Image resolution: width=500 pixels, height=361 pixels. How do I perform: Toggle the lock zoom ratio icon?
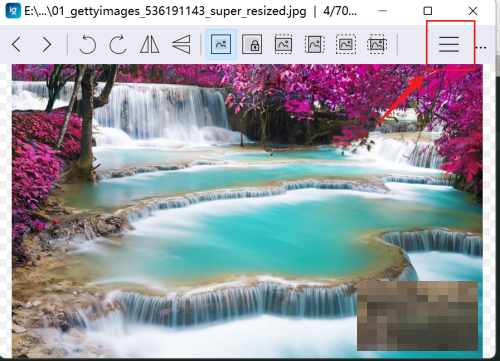[252, 44]
